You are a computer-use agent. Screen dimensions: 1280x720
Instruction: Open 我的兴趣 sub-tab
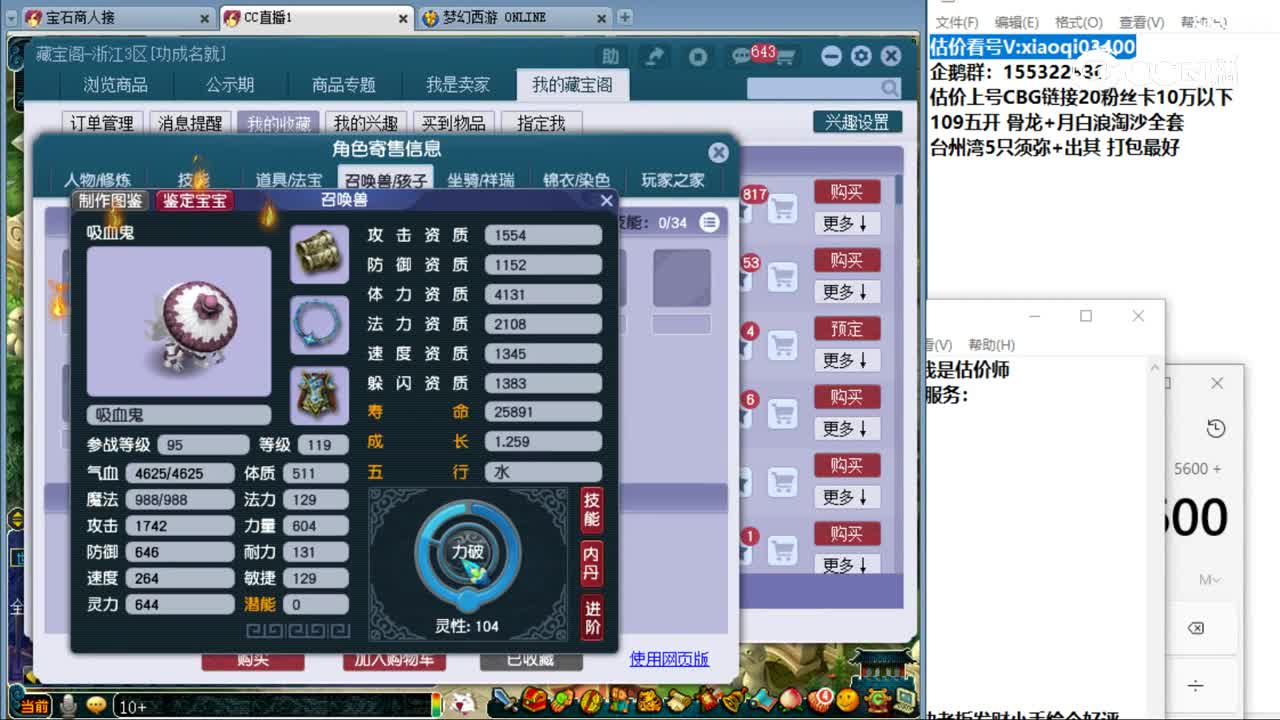(366, 123)
